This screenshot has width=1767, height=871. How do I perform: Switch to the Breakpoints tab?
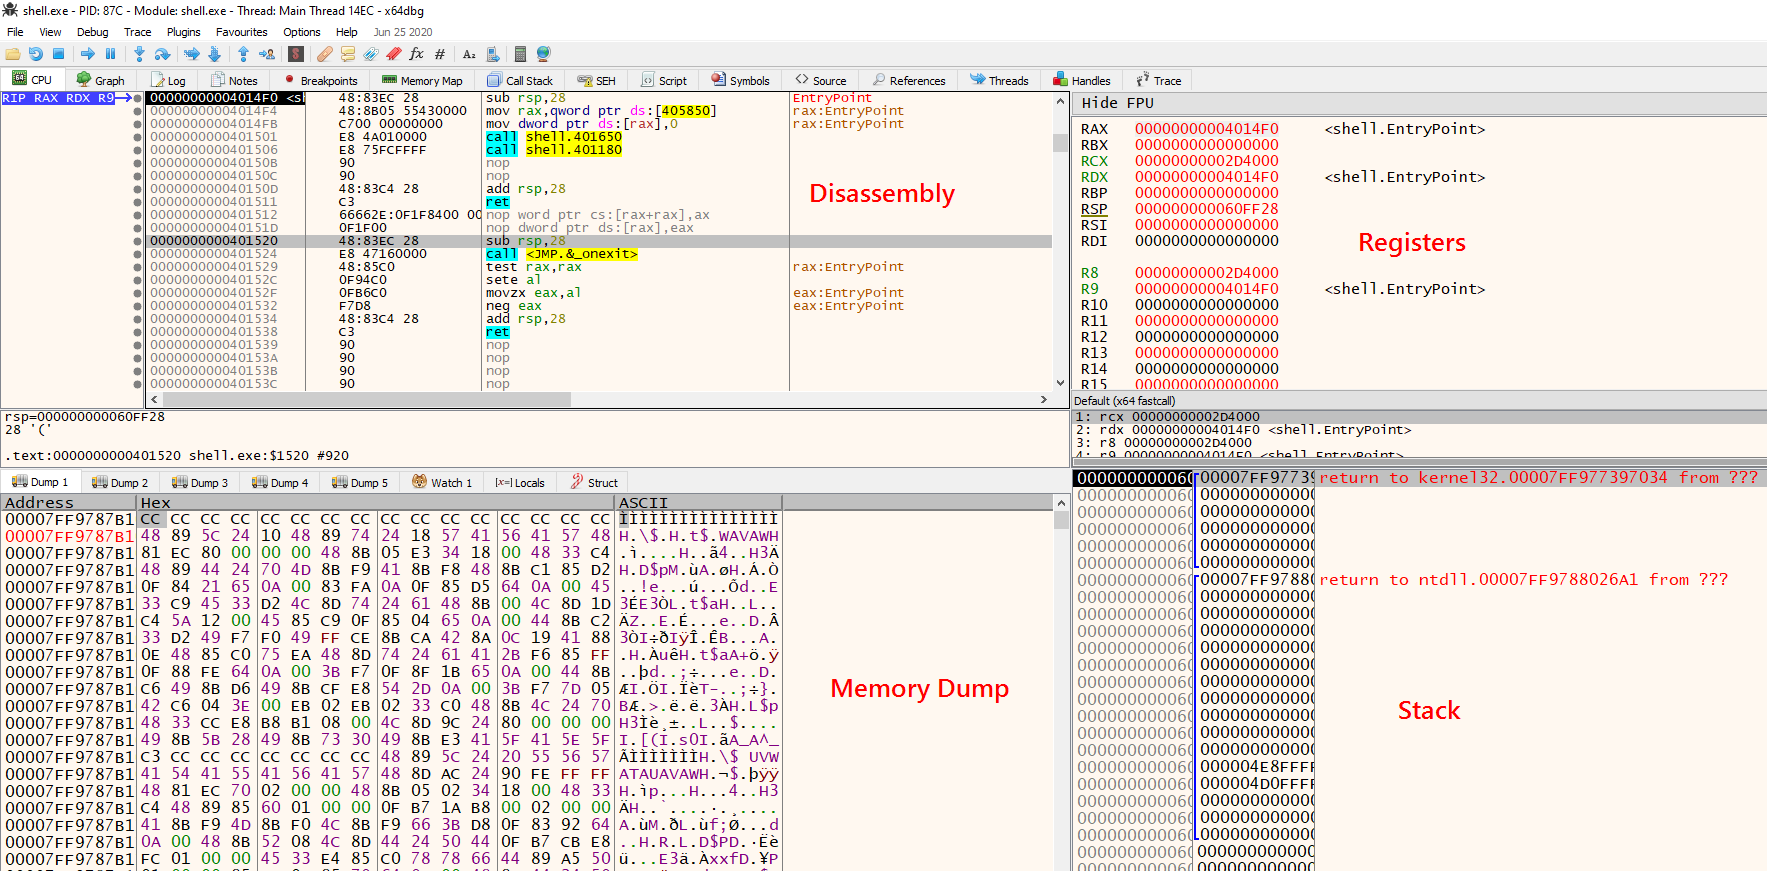320,81
